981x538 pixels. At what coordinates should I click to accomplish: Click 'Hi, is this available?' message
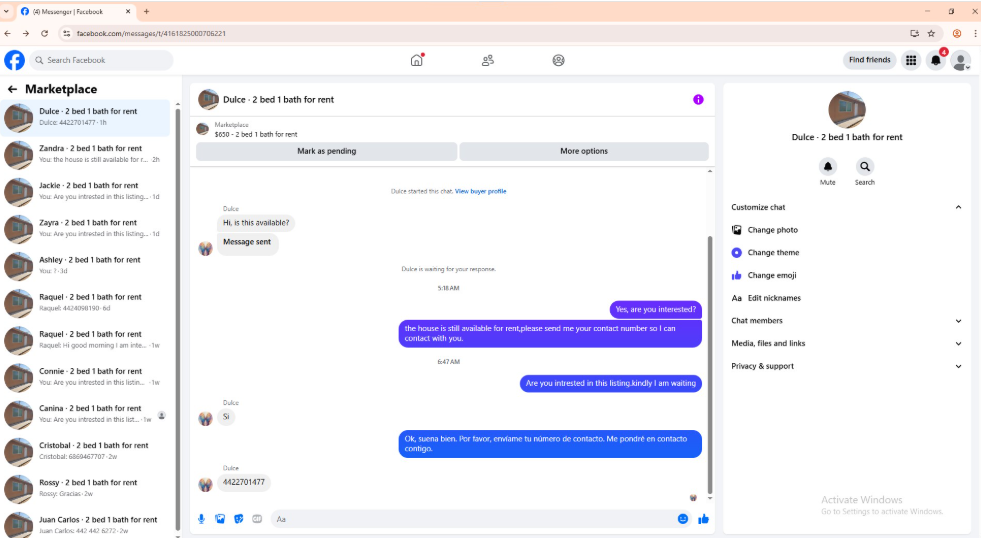(x=256, y=223)
